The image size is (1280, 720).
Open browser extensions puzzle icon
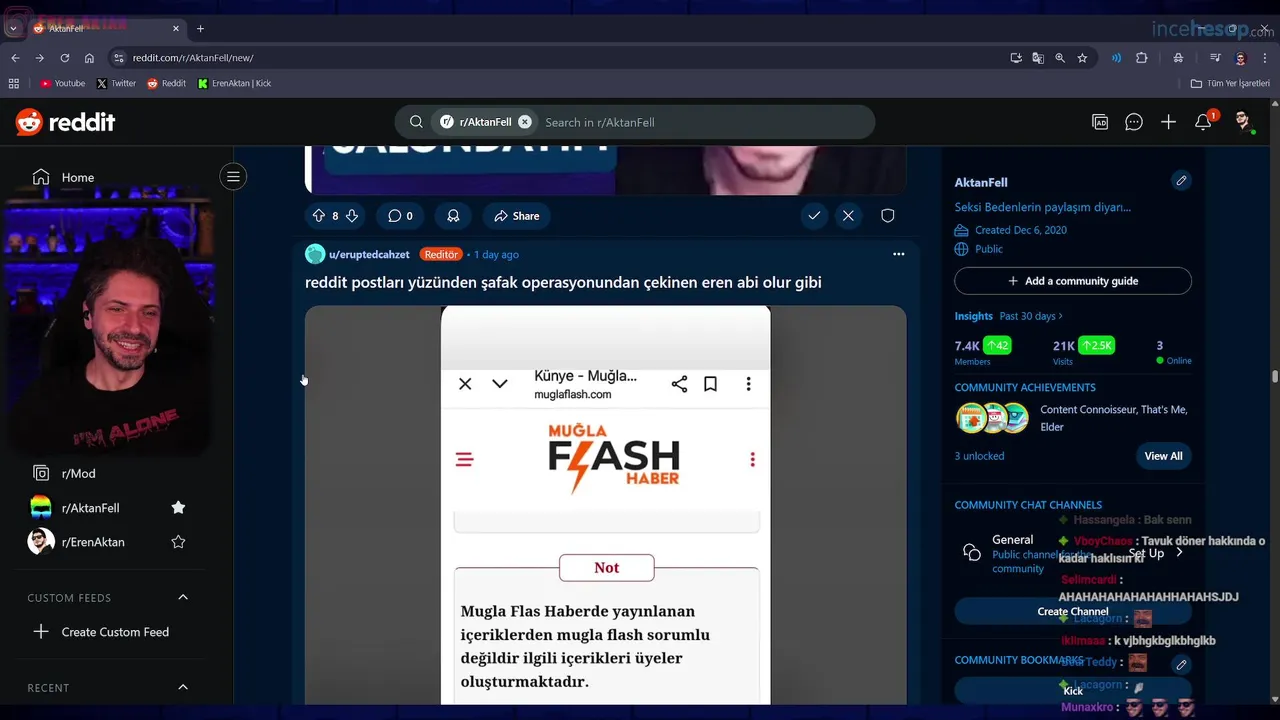point(1142,58)
